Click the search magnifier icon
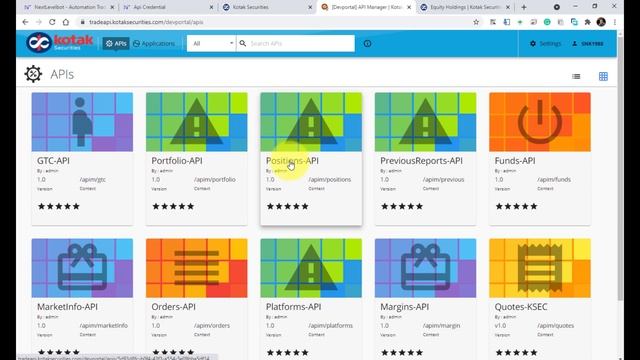 [x=243, y=43]
